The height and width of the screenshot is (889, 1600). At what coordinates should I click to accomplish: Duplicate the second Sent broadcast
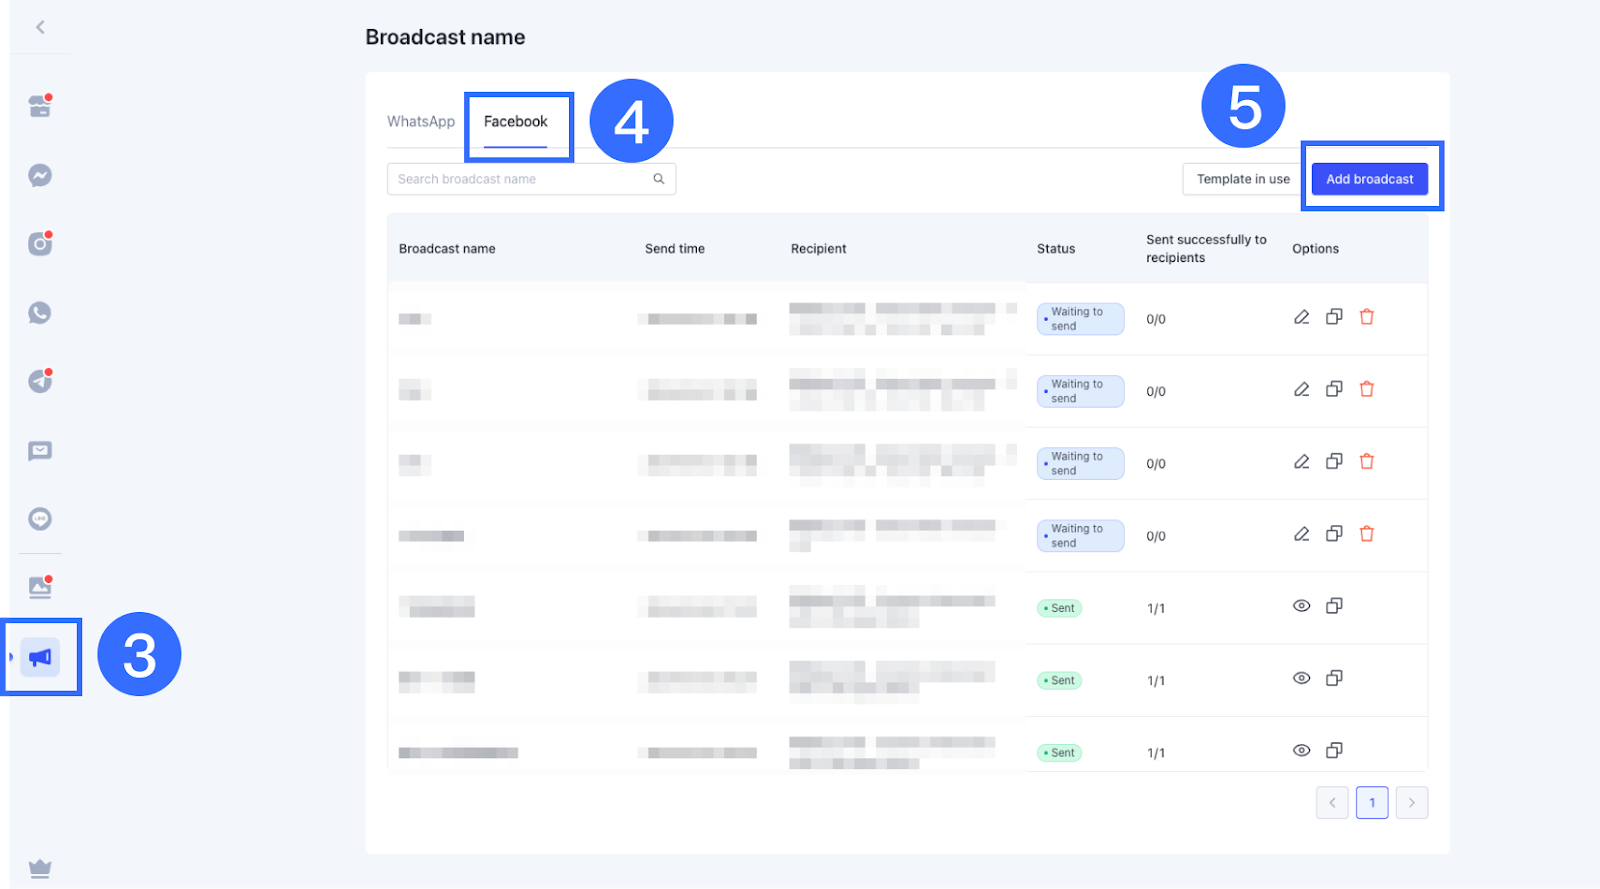coord(1334,678)
